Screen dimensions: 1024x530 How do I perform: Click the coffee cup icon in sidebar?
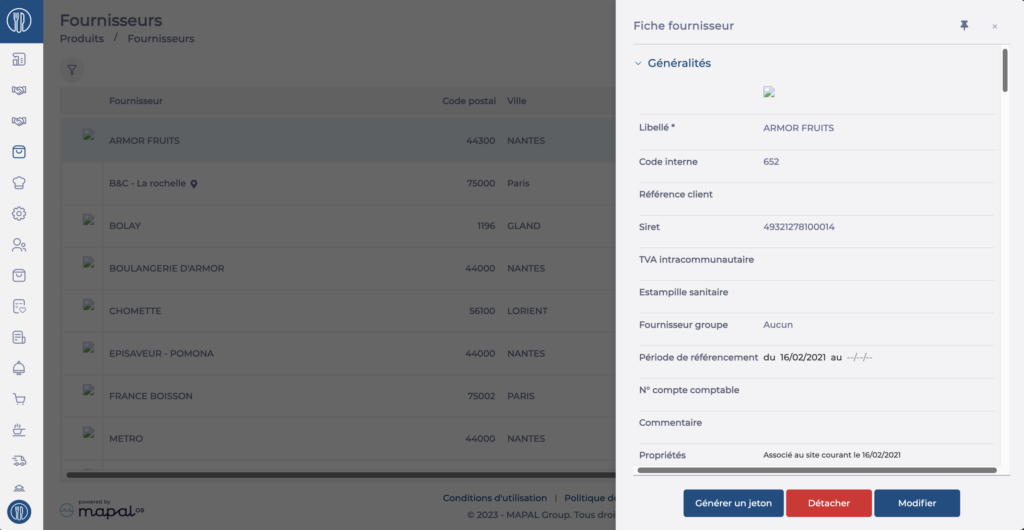pyautogui.click(x=19, y=430)
